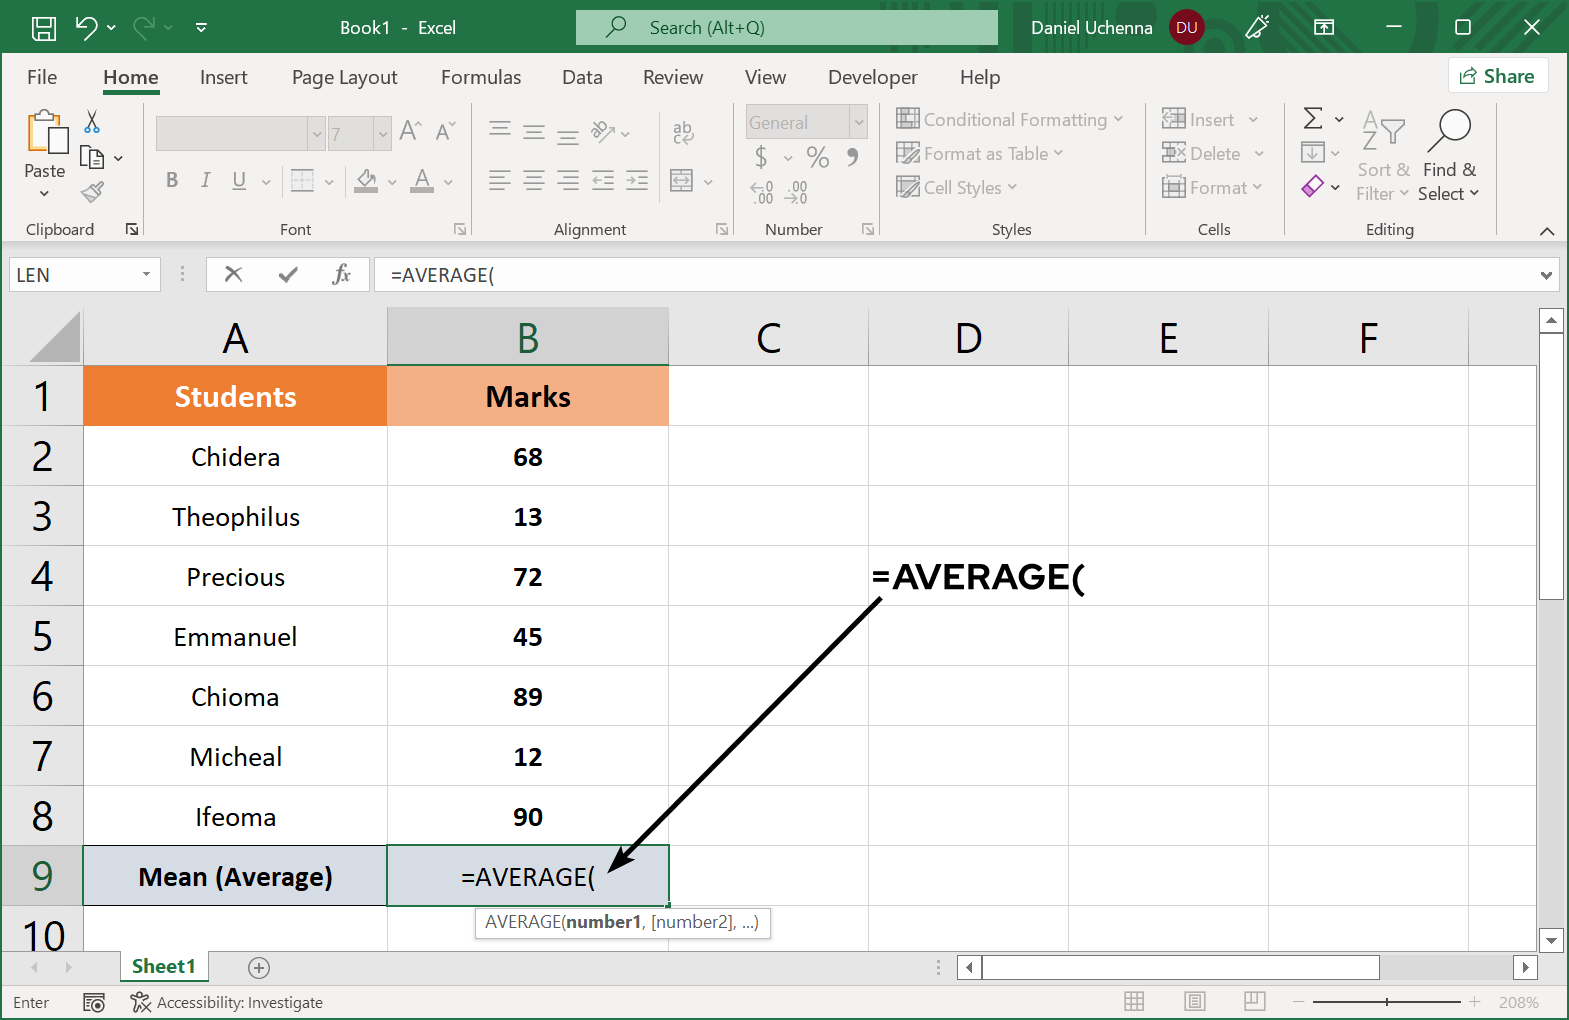Click the Cut scissors icon
The width and height of the screenshot is (1569, 1020).
pos(92,122)
